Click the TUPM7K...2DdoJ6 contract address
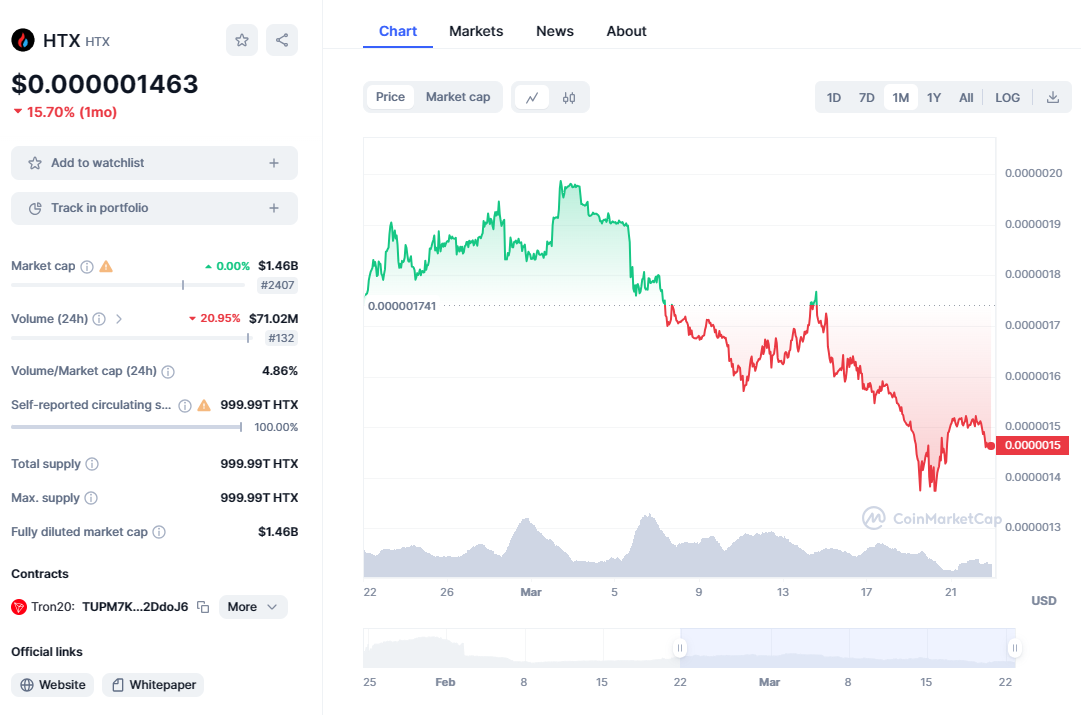 point(135,607)
